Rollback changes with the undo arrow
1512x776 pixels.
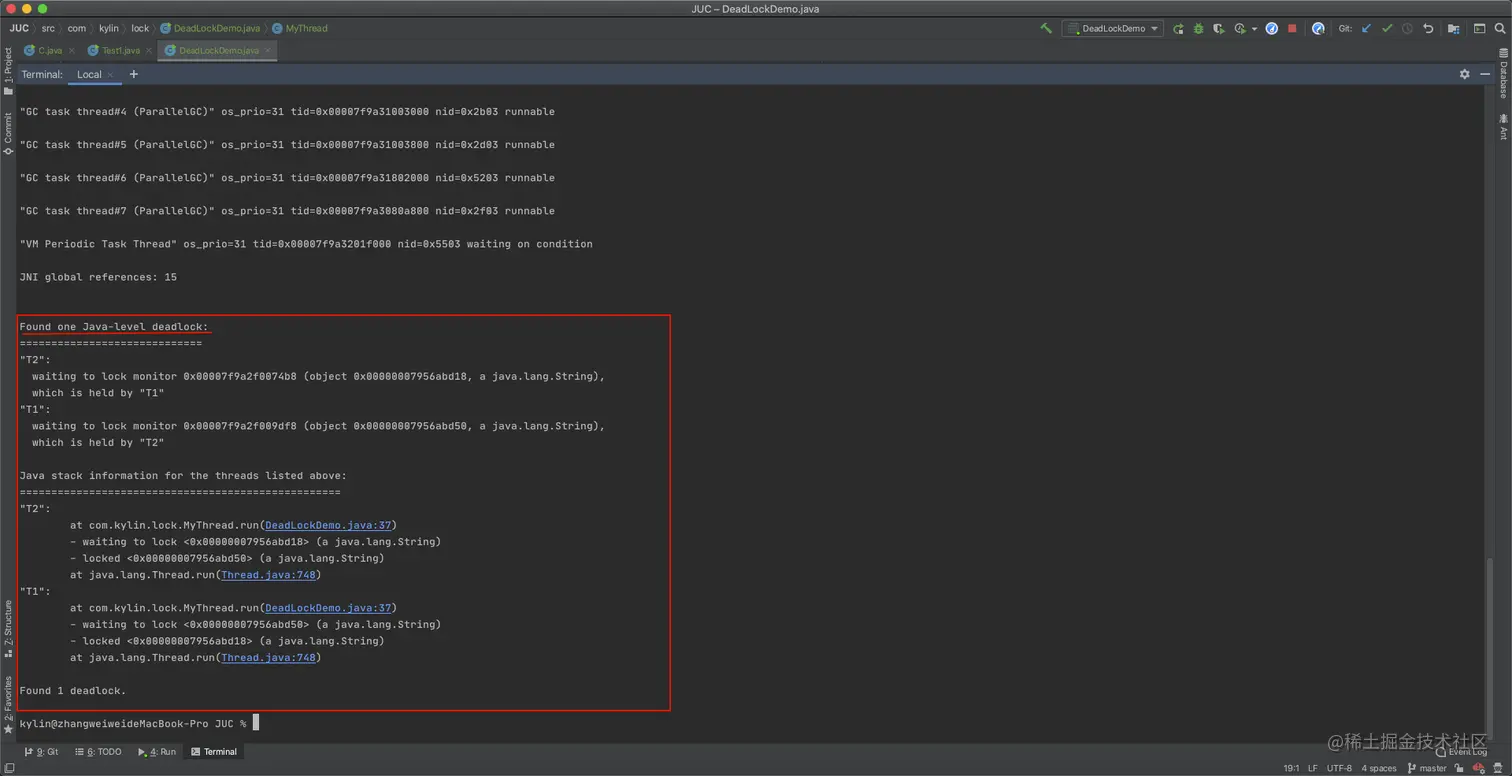click(x=1428, y=29)
